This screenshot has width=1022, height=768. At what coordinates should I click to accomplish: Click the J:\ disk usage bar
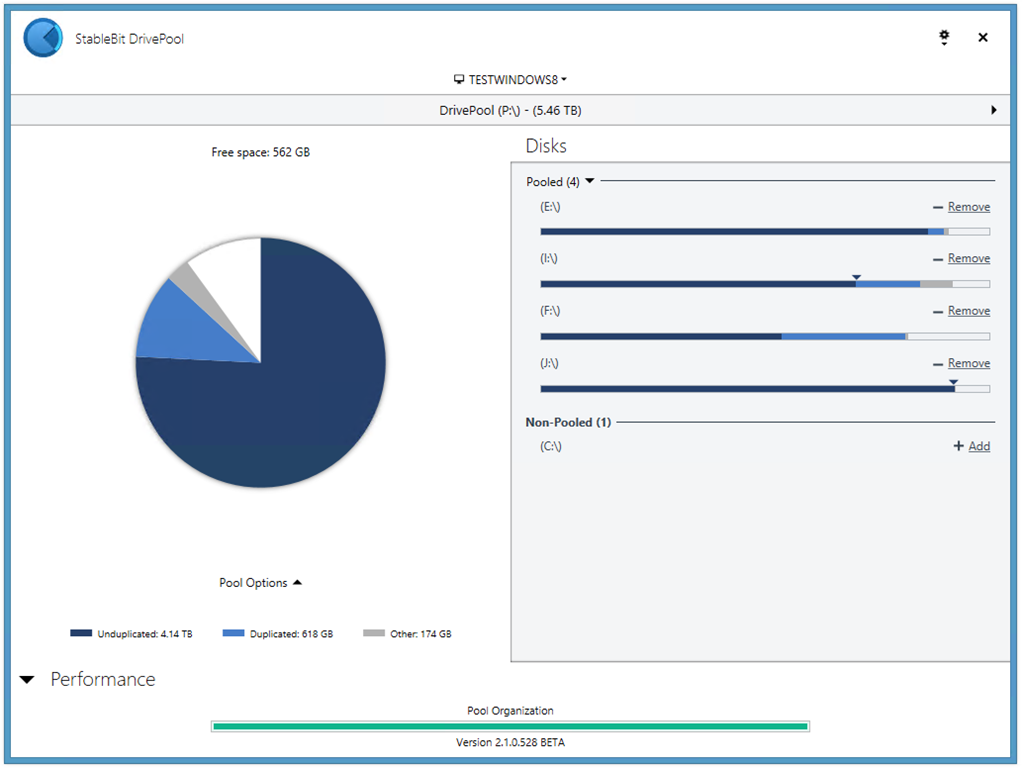click(765, 389)
